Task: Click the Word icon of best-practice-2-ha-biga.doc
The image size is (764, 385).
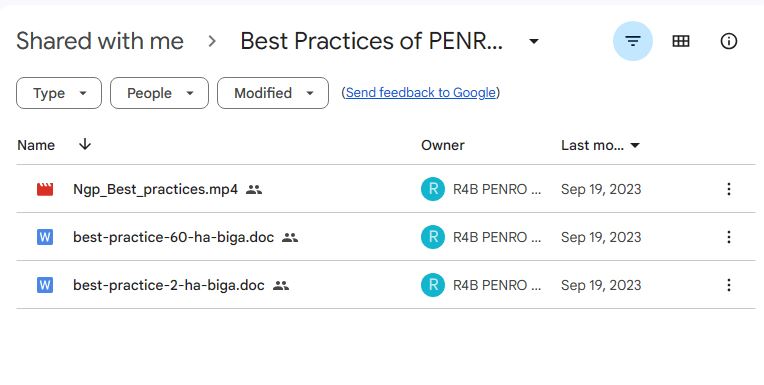Action: [x=45, y=285]
